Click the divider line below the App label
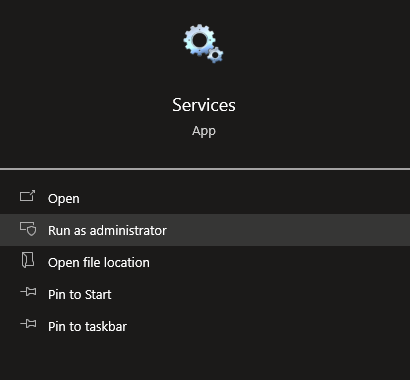 [205, 169]
